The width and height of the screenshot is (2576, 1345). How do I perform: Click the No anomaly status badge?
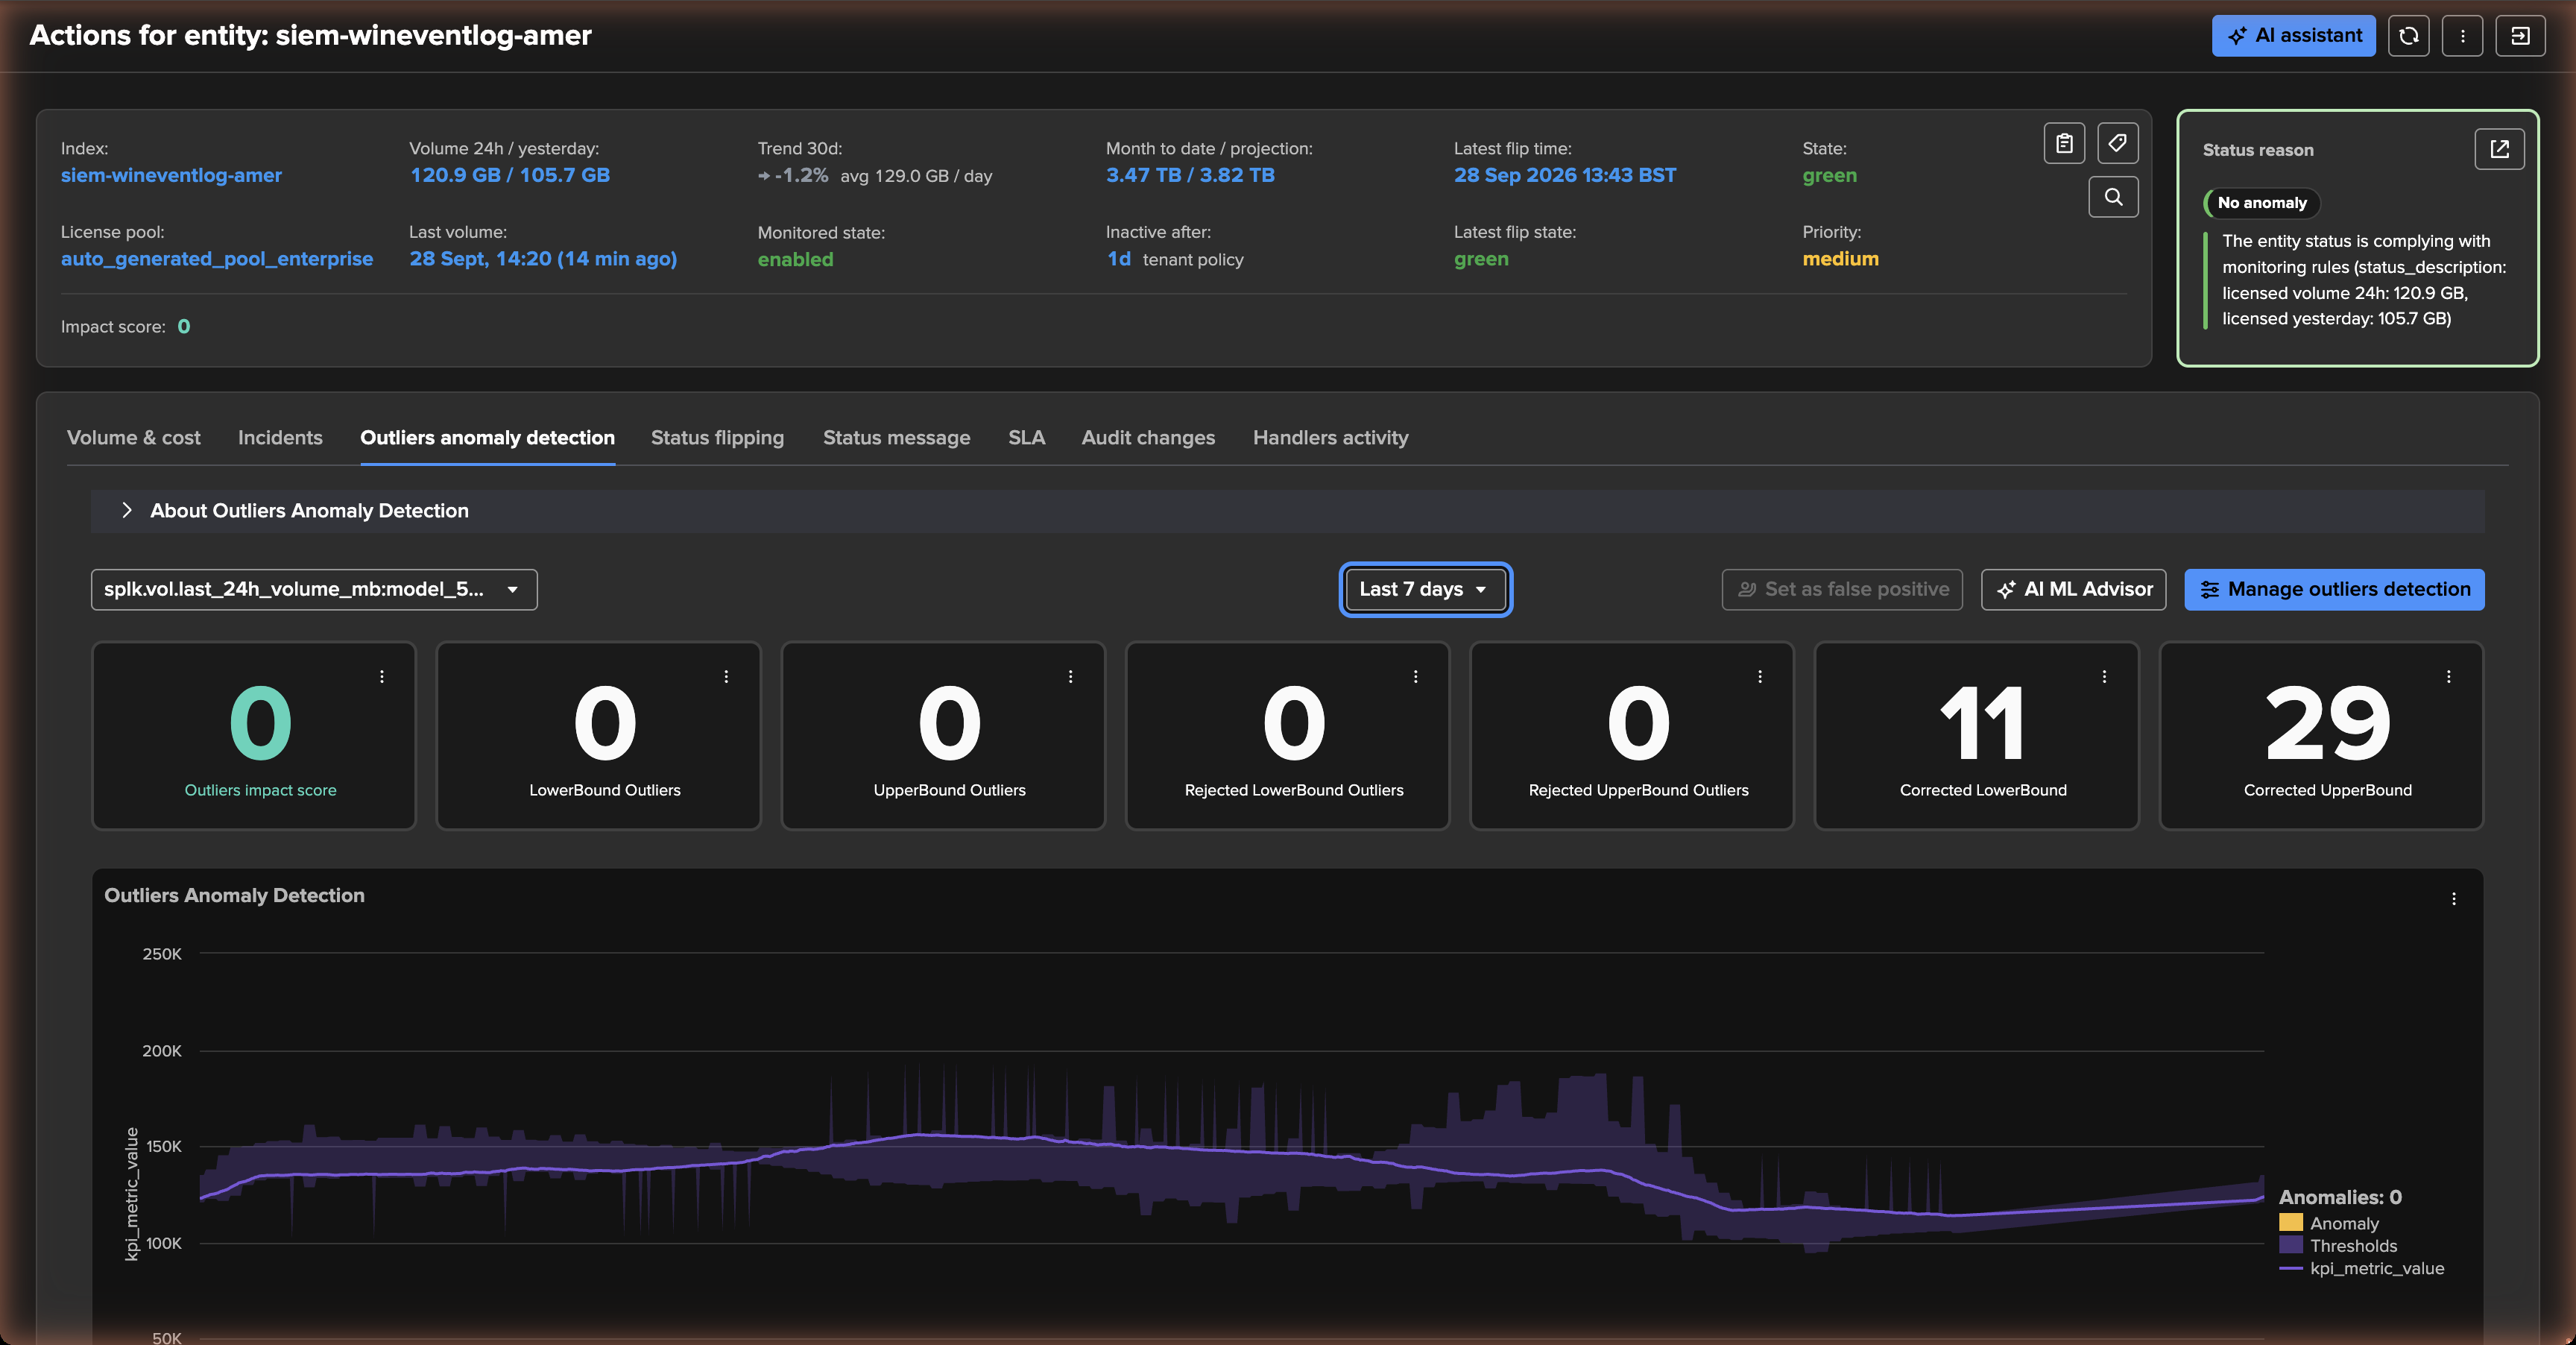point(2261,203)
